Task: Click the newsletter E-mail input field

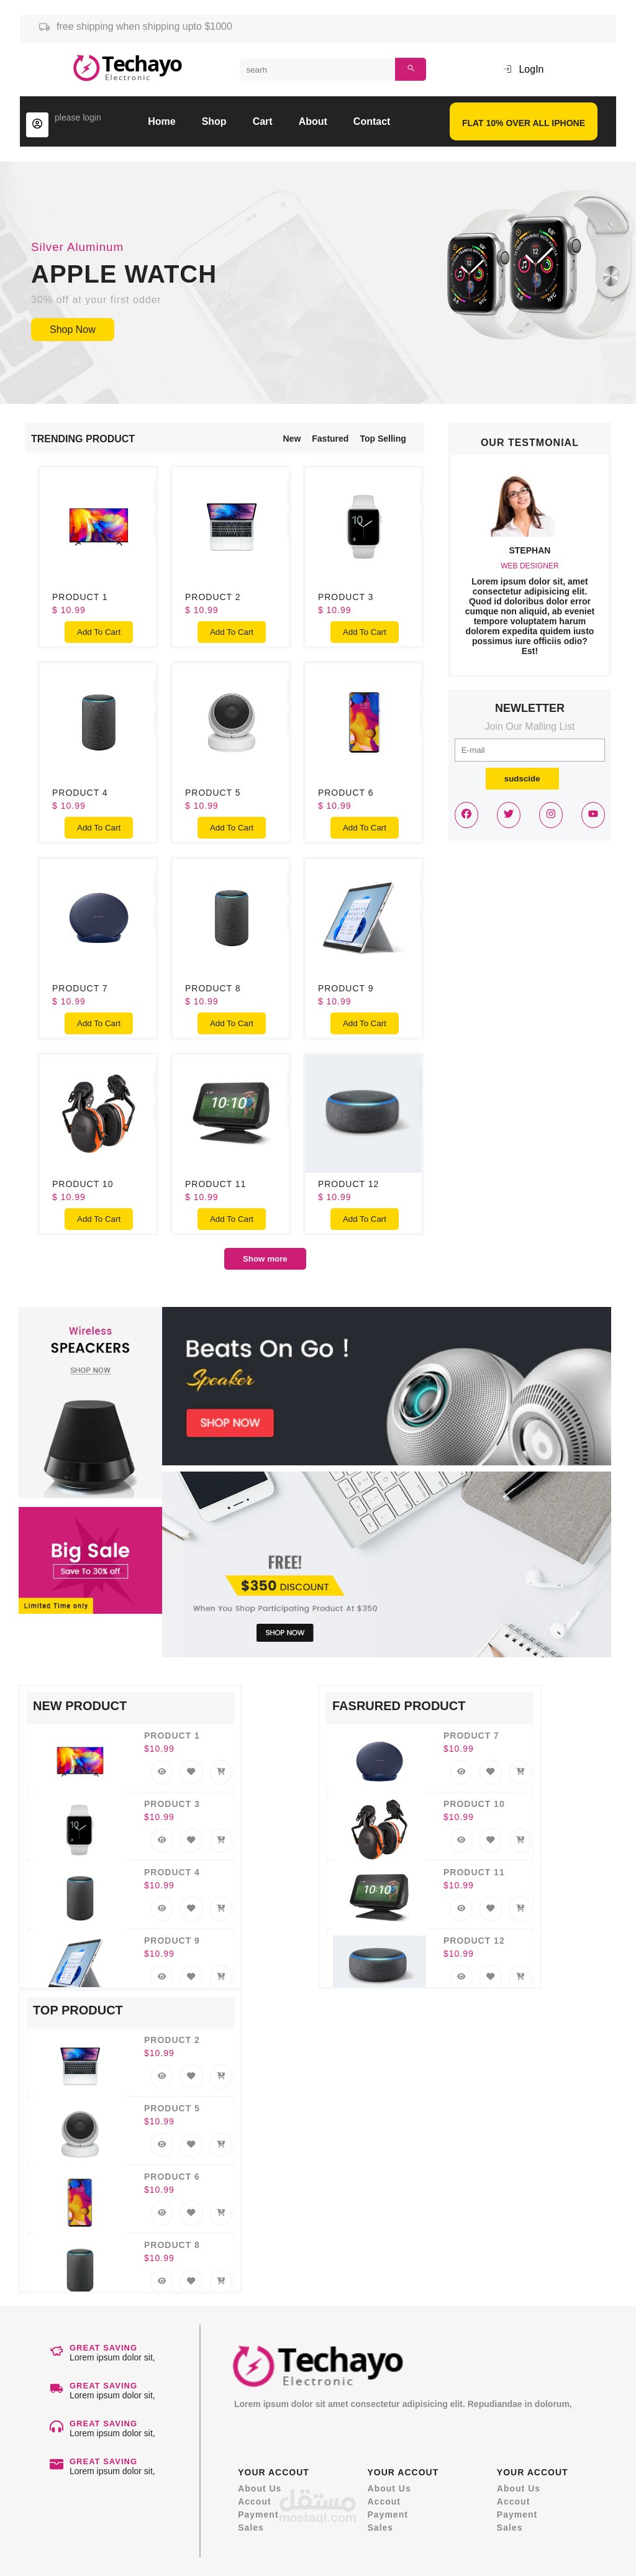Action: pyautogui.click(x=530, y=750)
